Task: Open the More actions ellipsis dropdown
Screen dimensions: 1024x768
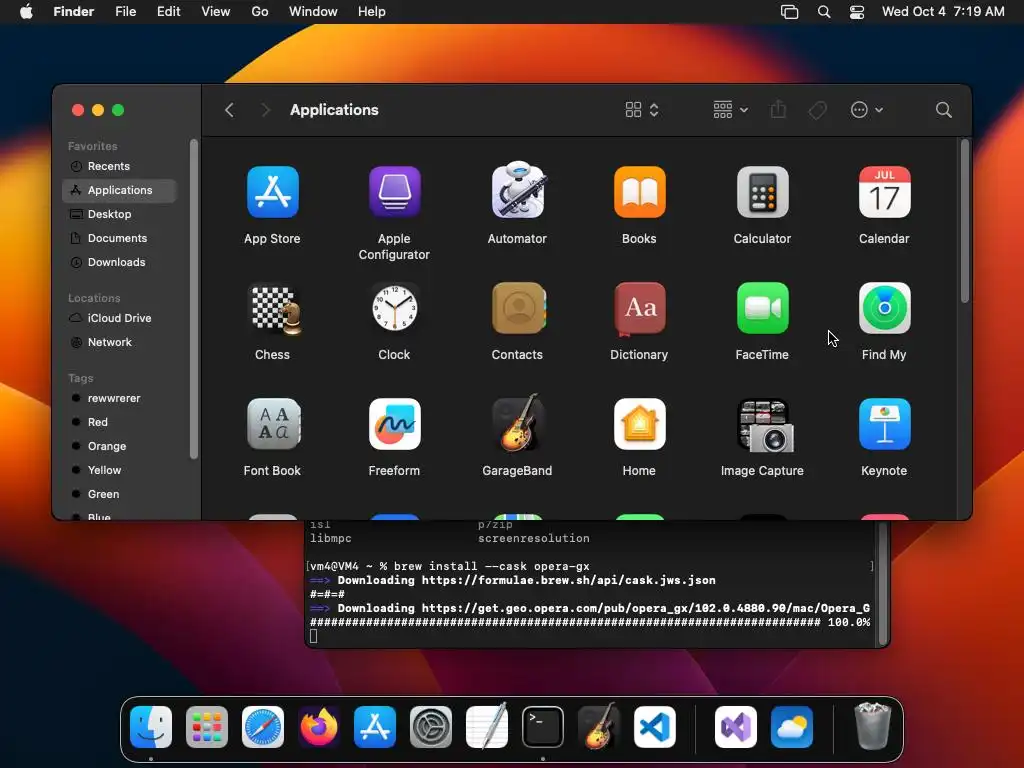Action: [867, 110]
